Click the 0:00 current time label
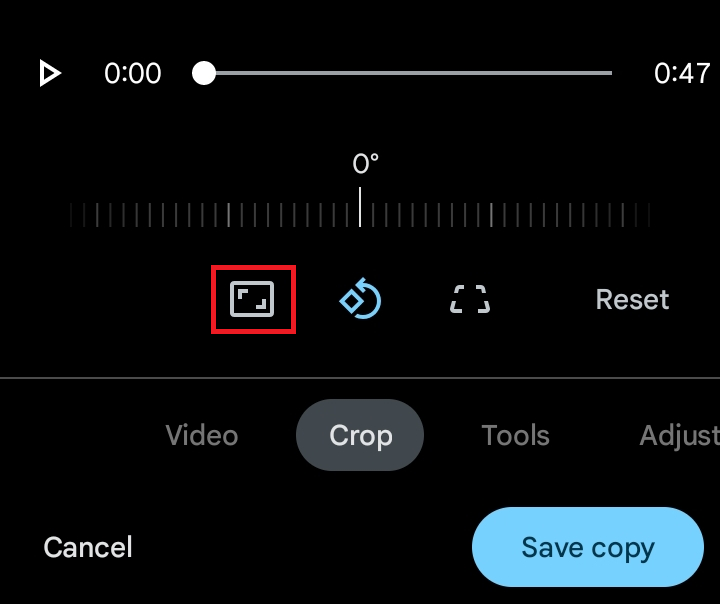 [x=132, y=73]
